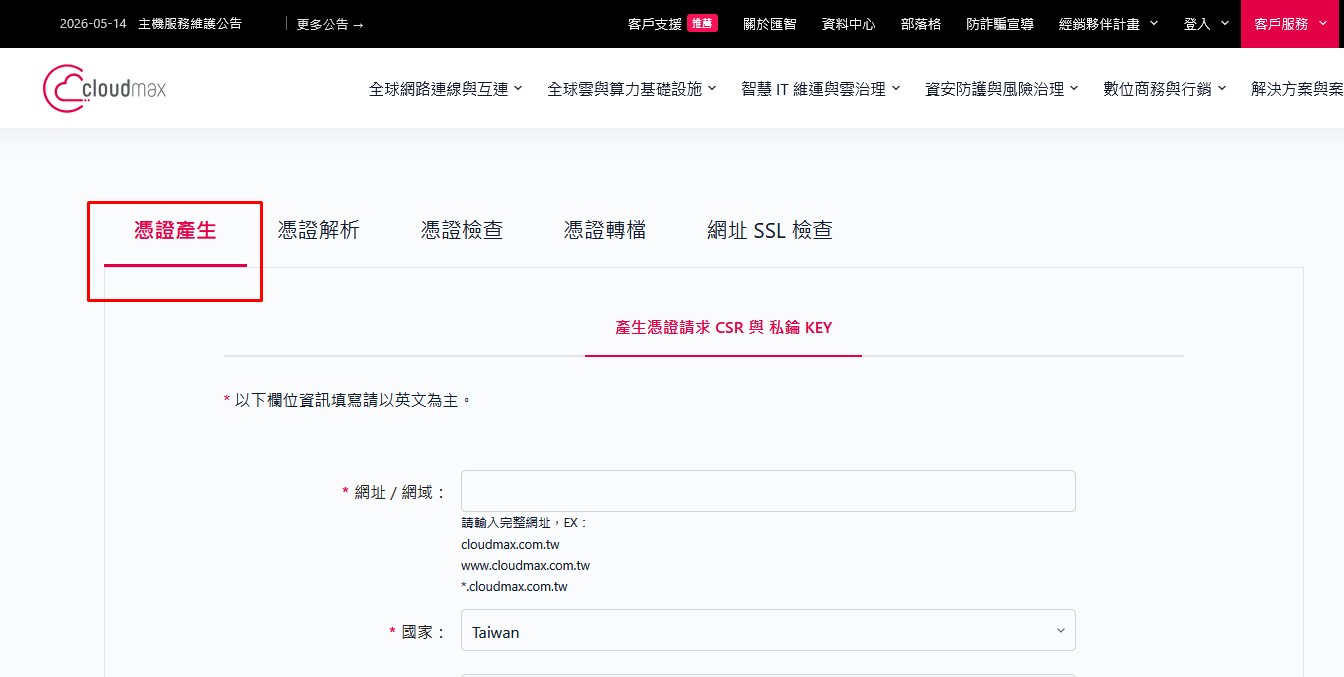Expand the 登入 menu
Image resolution: width=1344 pixels, height=677 pixels.
coord(1206,24)
